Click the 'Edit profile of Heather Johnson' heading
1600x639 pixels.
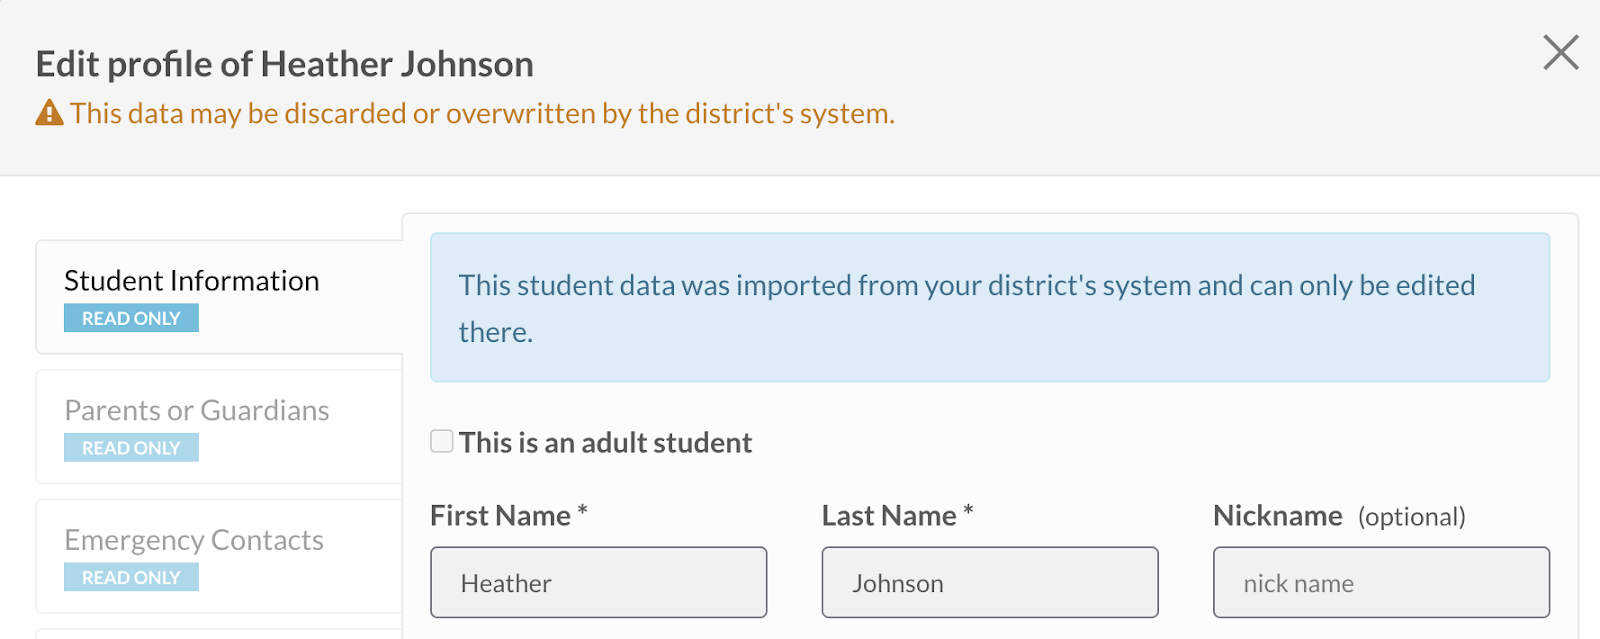[285, 64]
